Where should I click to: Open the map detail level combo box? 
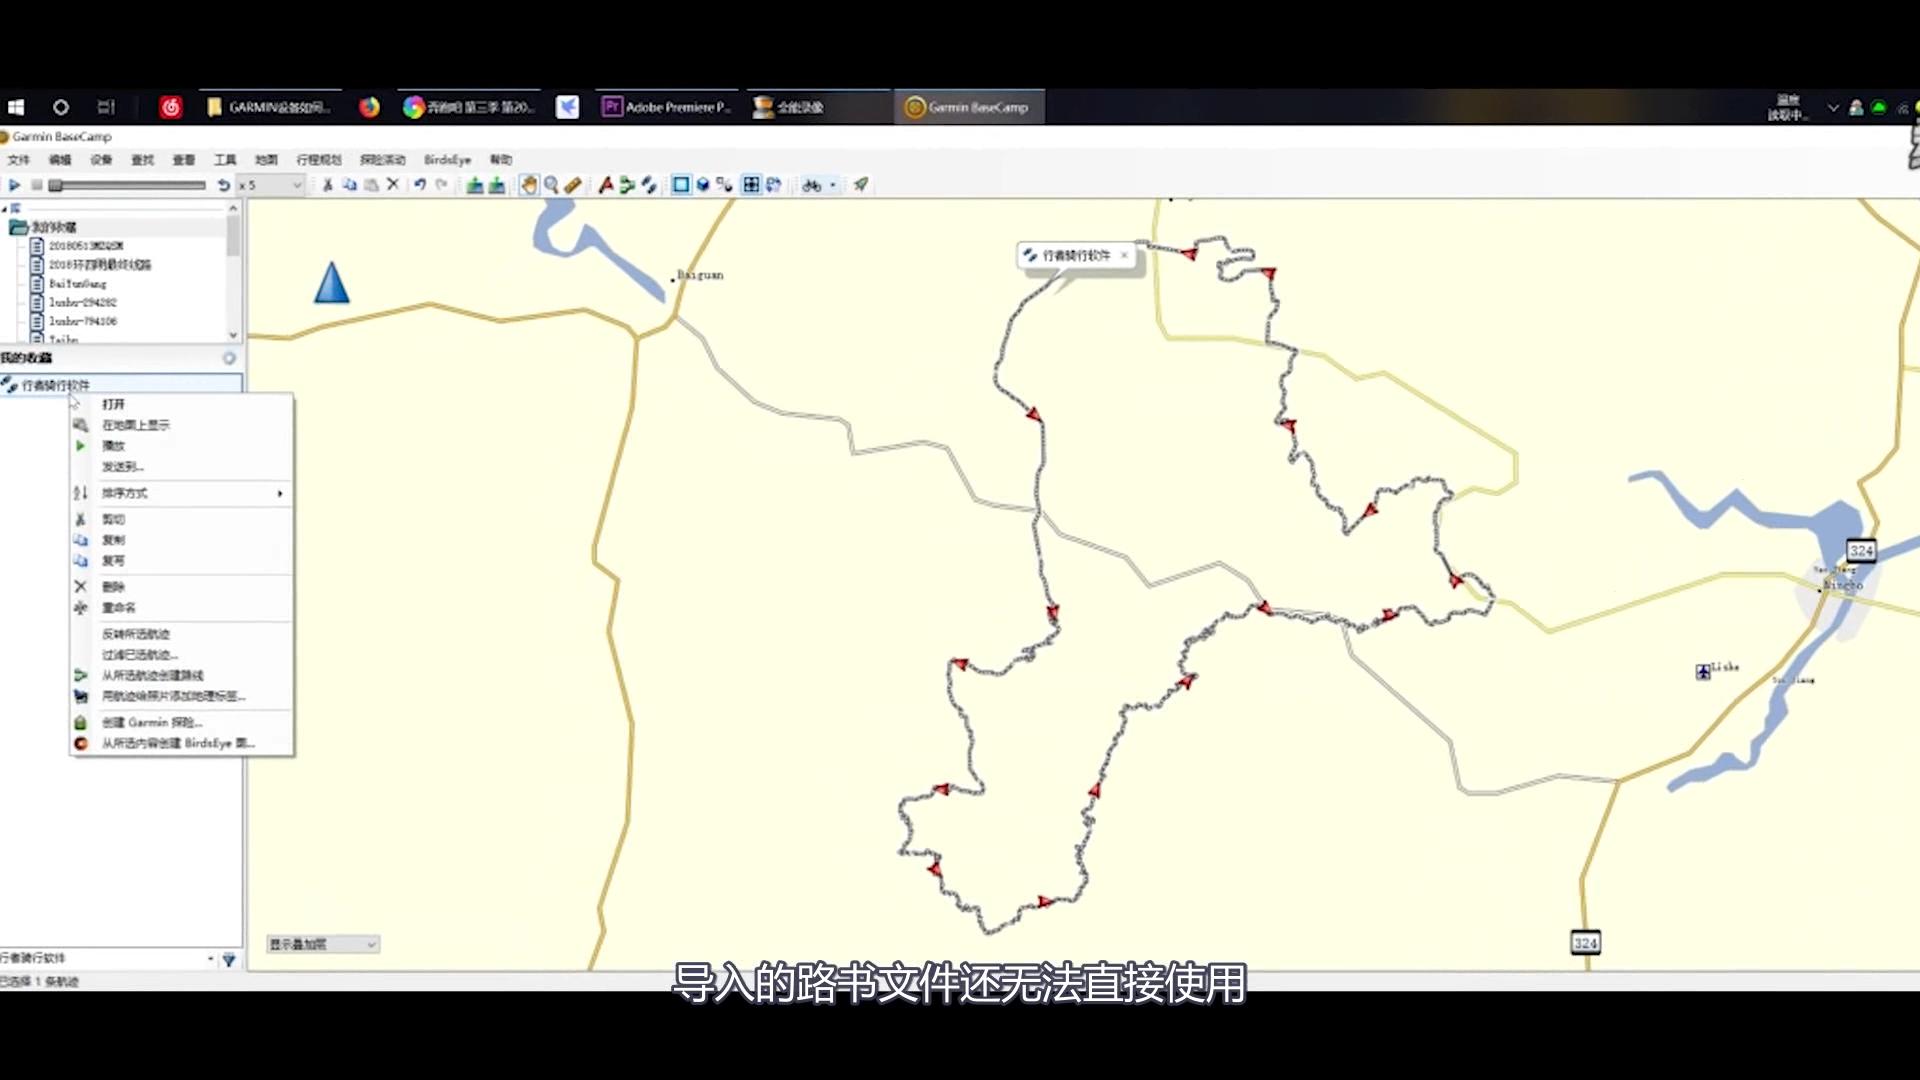click(x=320, y=943)
